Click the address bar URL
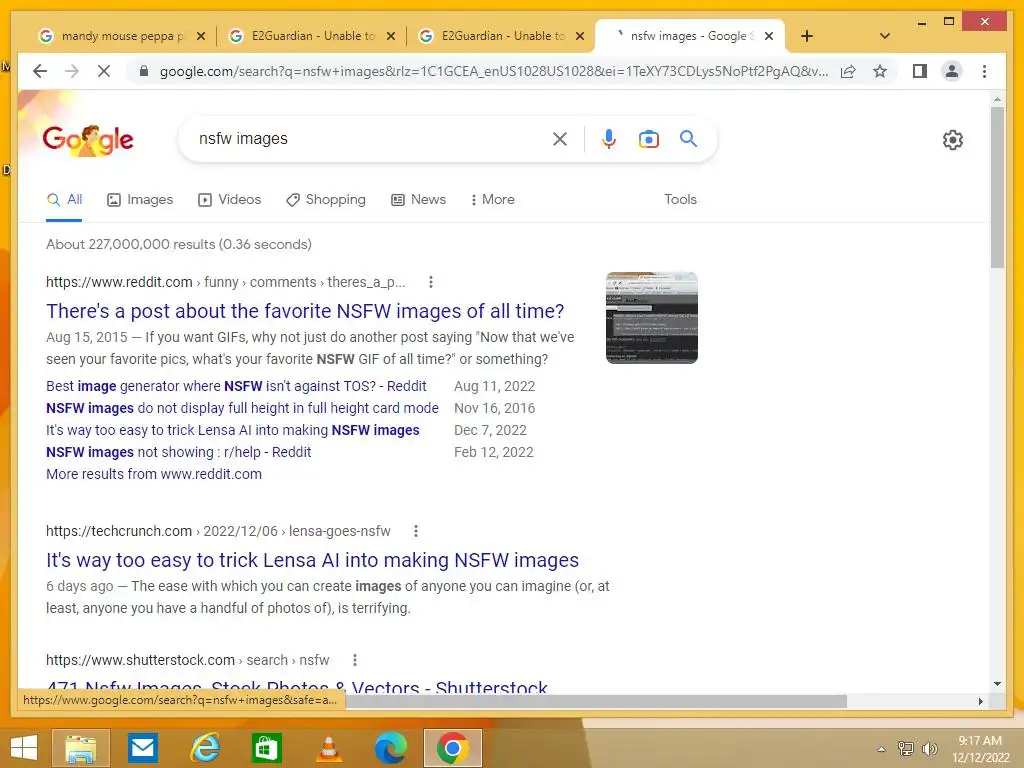1024x768 pixels. coord(494,71)
